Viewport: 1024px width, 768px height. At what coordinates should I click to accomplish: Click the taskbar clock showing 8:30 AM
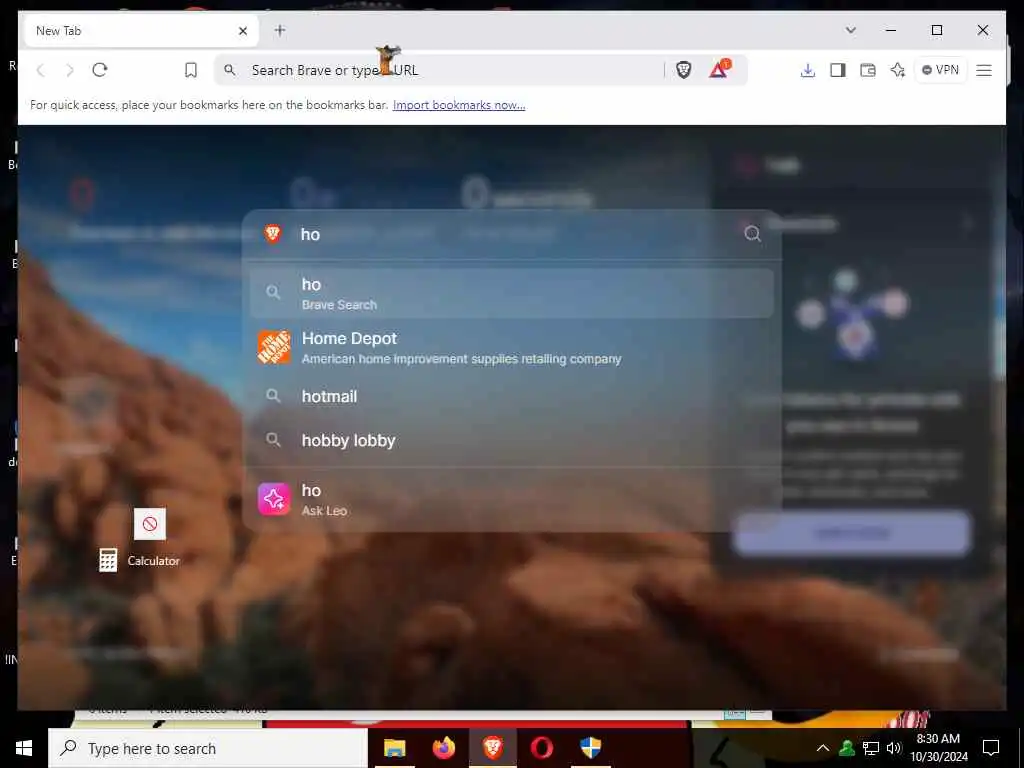(x=938, y=748)
